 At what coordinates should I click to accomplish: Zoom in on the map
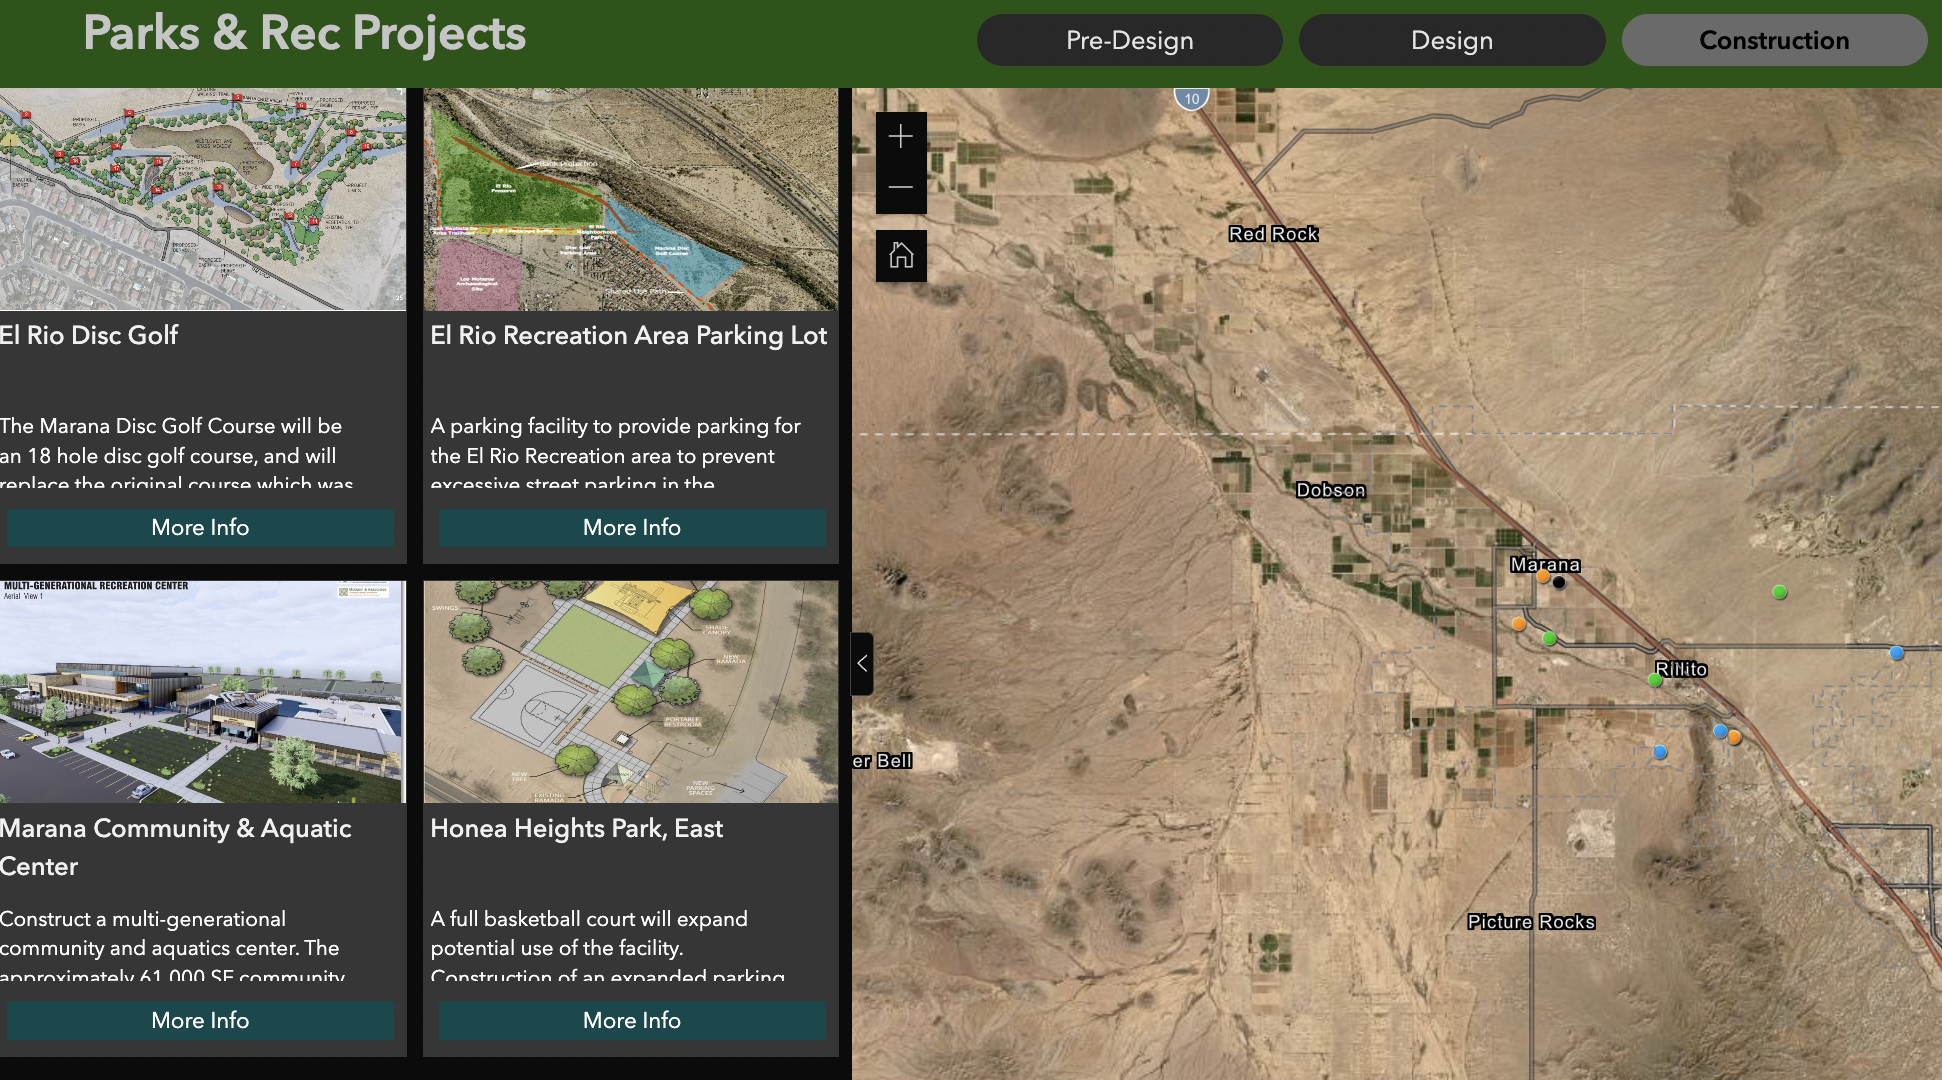point(901,137)
